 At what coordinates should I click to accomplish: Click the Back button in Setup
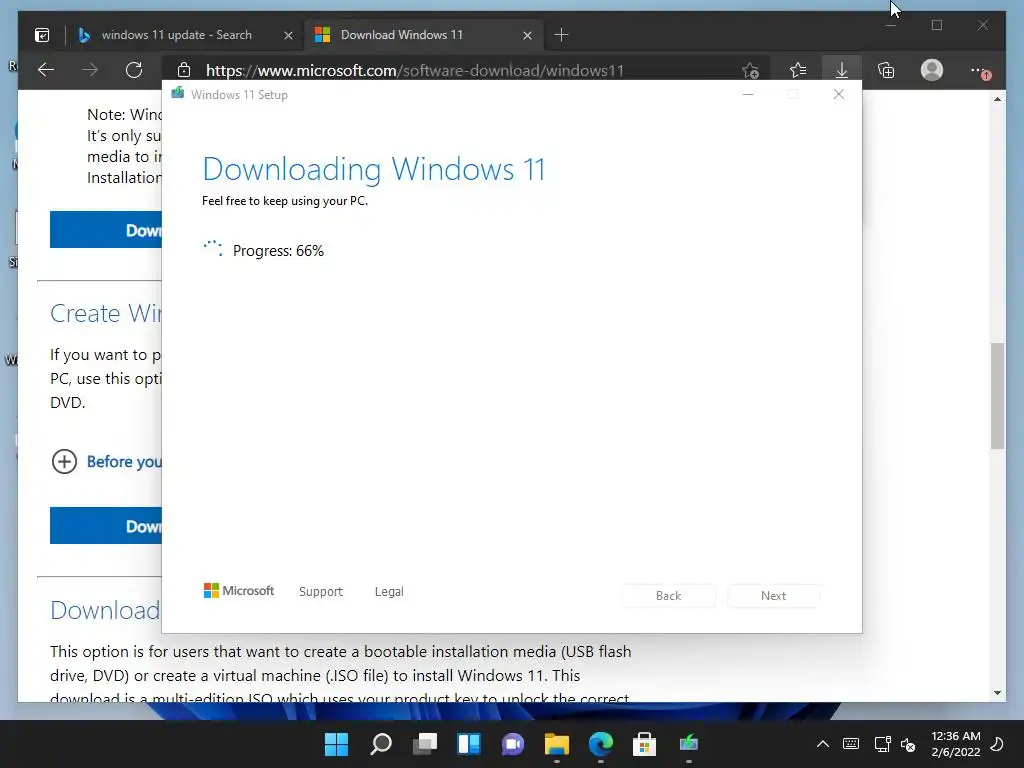[x=669, y=596]
